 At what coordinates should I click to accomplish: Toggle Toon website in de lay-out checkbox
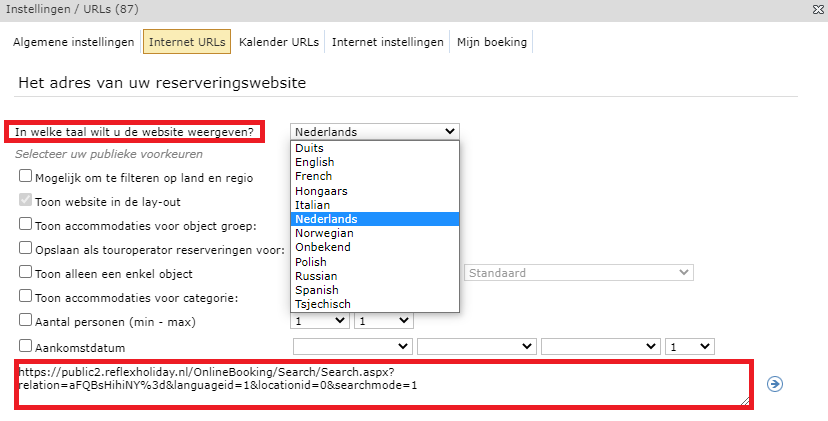25,200
